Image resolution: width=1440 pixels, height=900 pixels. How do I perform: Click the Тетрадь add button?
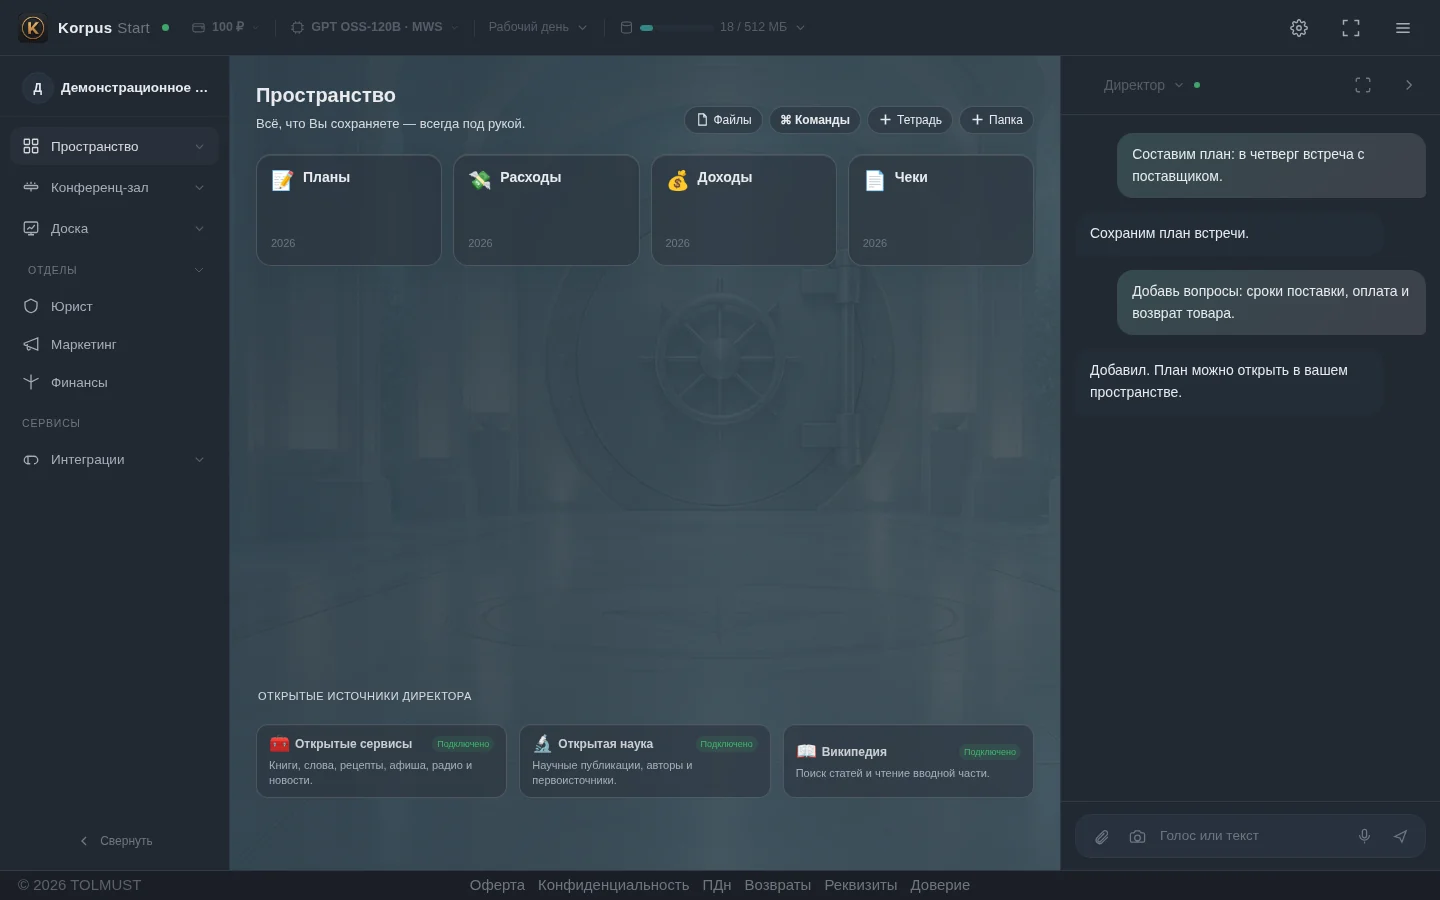910,120
